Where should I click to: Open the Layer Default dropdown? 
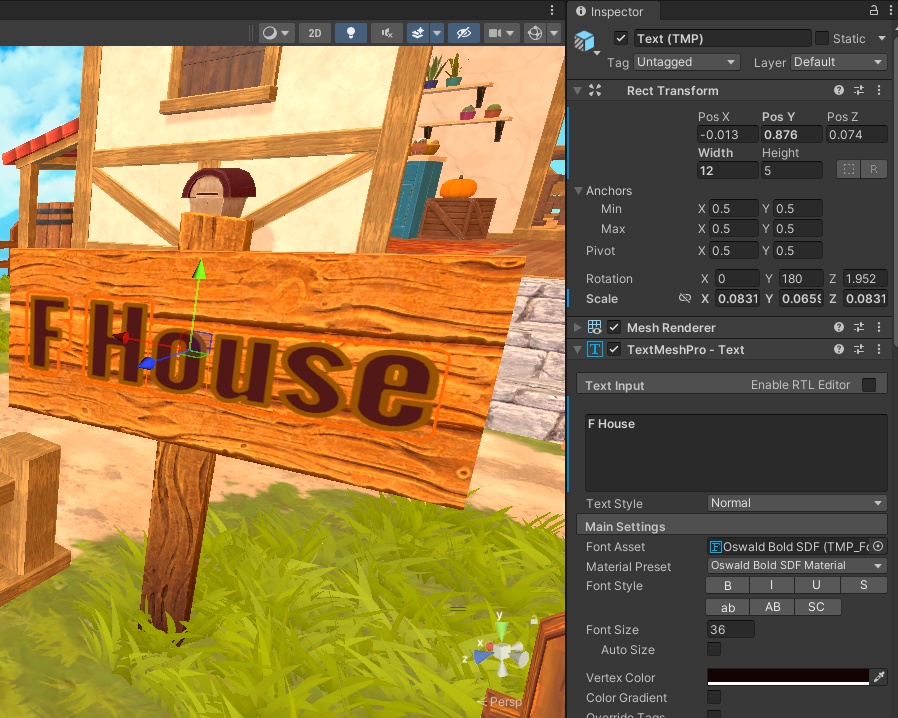tap(838, 62)
